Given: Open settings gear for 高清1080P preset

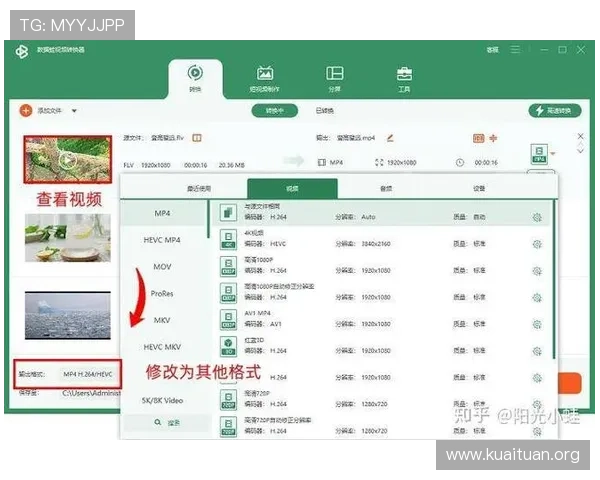Looking at the screenshot, I should click(537, 271).
